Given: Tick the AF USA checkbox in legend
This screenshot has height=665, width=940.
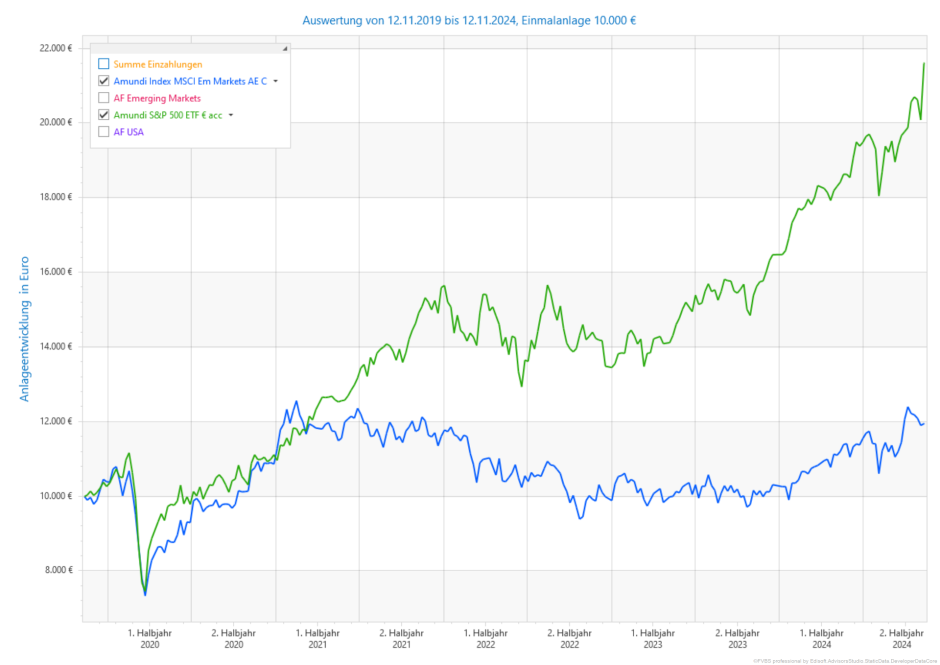Looking at the screenshot, I should point(104,132).
